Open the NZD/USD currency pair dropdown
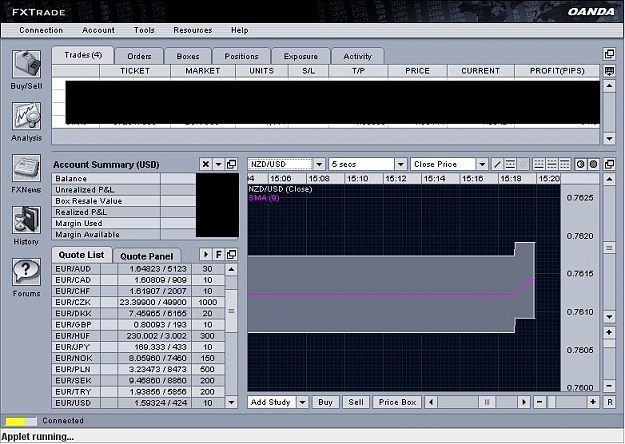 click(319, 164)
